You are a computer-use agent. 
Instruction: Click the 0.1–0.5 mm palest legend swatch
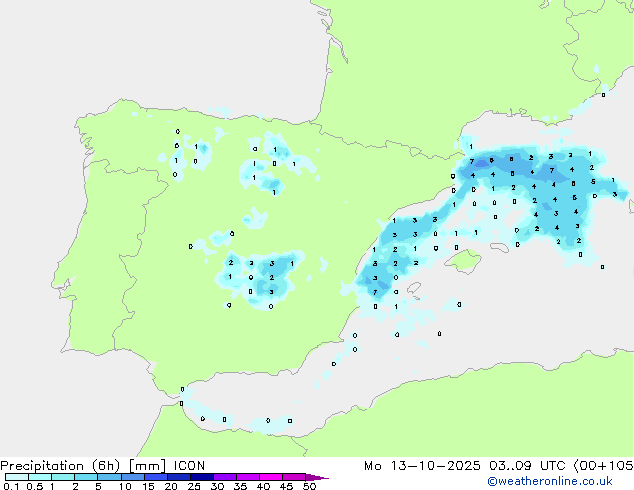[17, 477]
